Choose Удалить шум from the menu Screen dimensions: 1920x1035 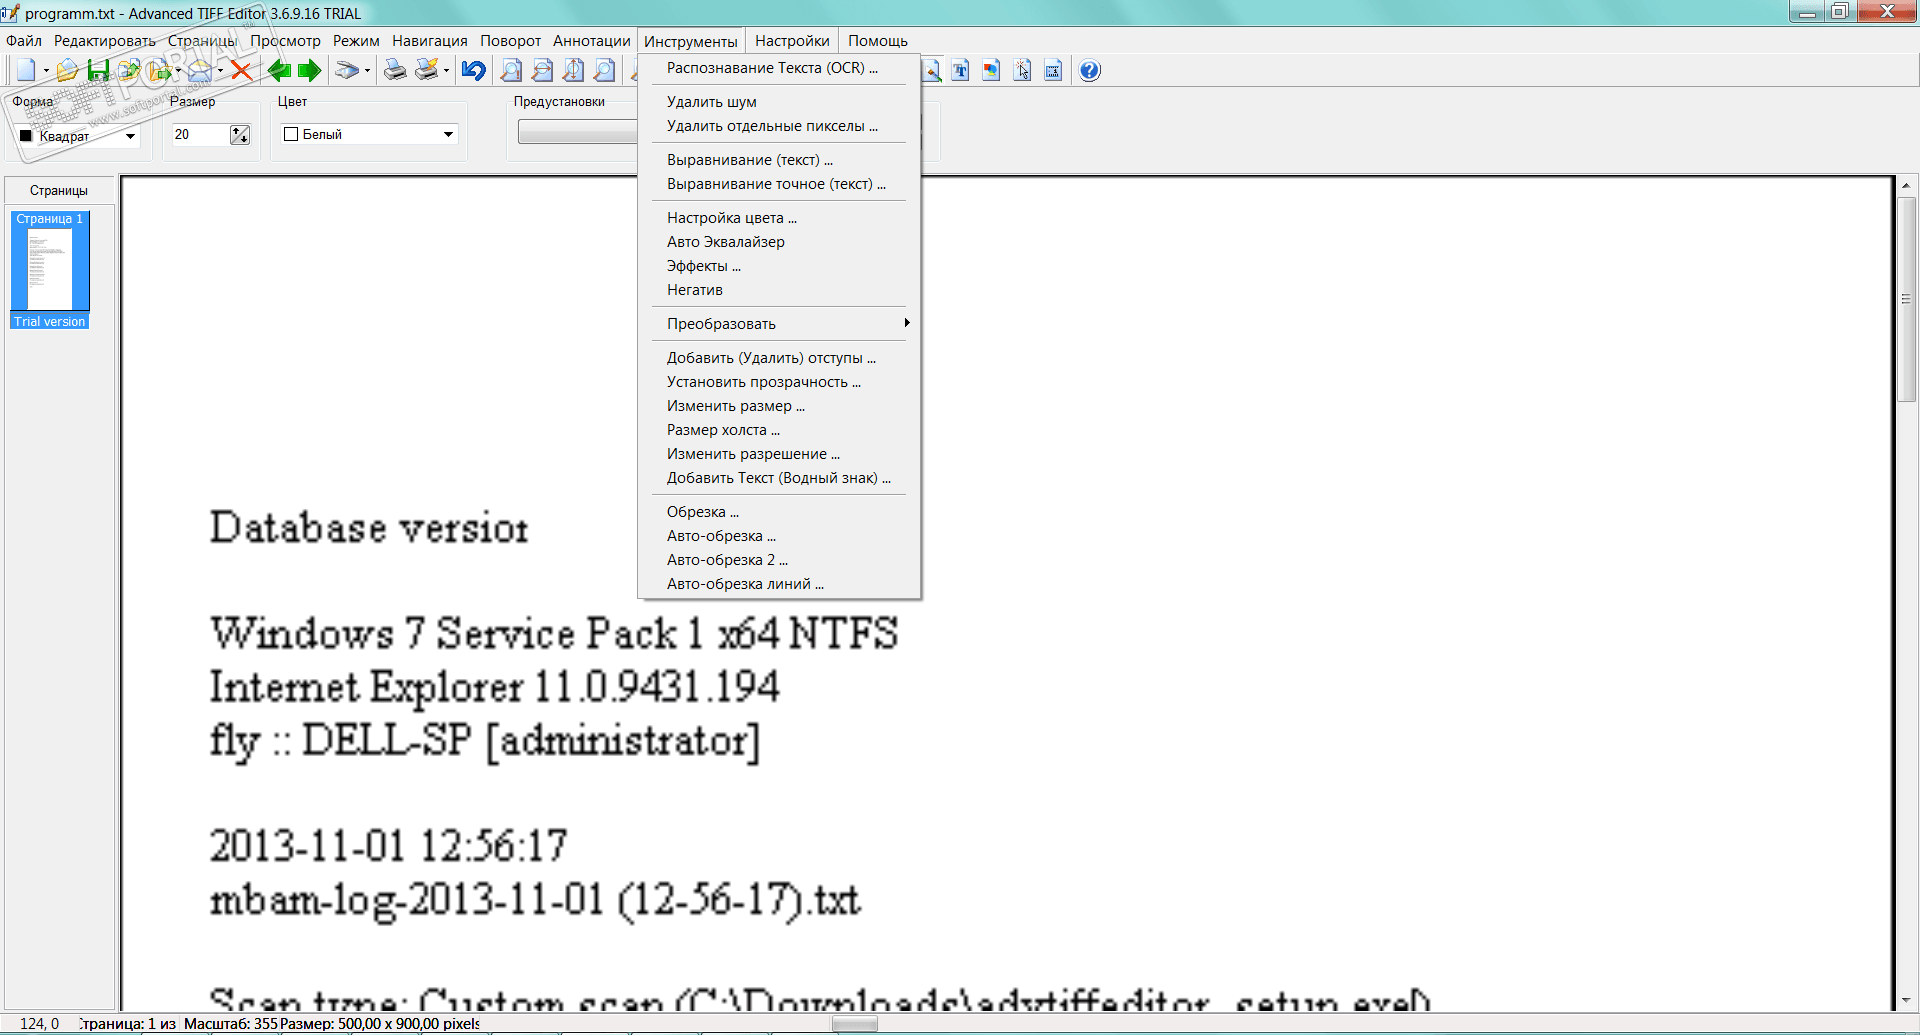coord(779,102)
